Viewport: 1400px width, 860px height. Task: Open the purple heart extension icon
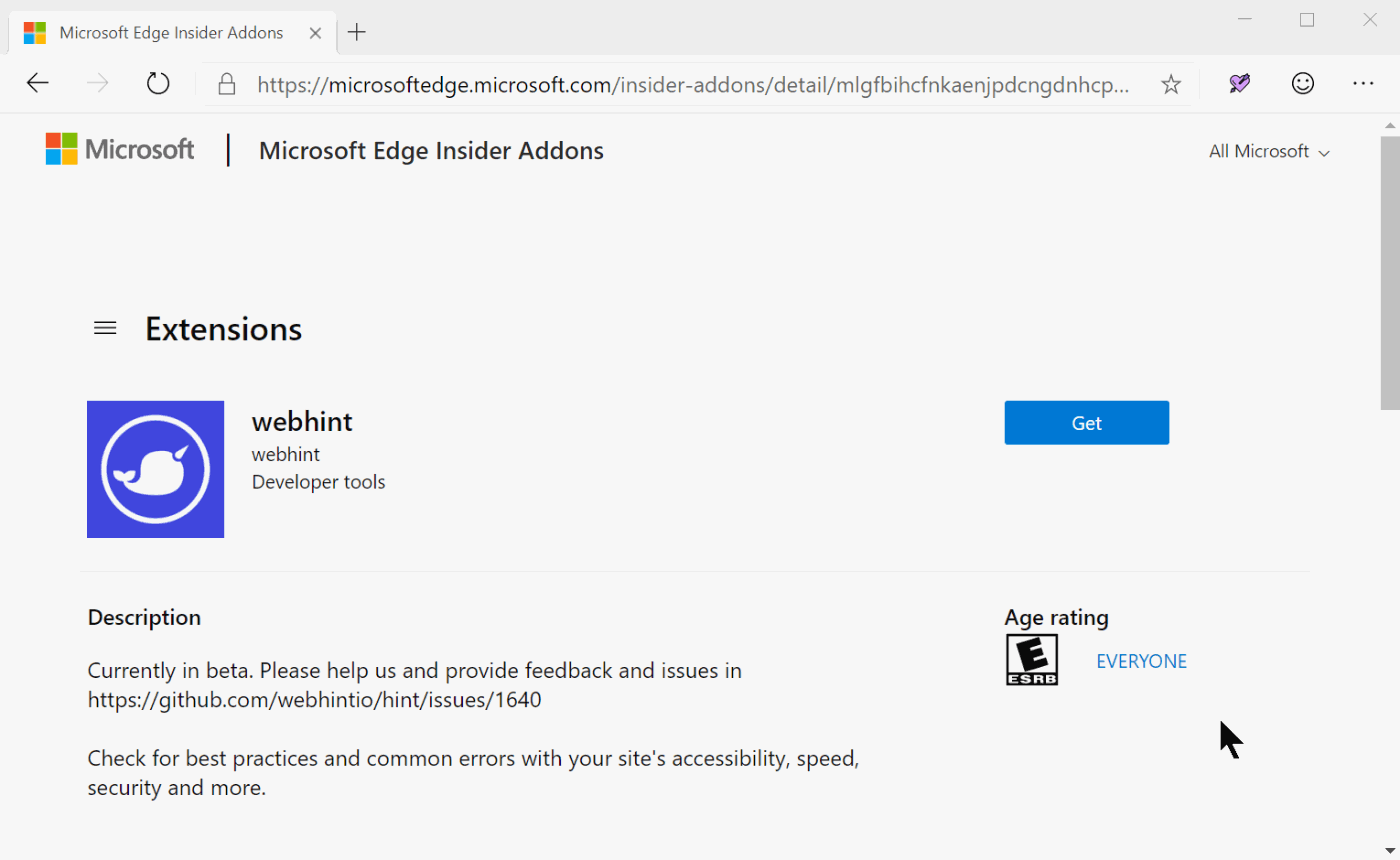(x=1240, y=84)
